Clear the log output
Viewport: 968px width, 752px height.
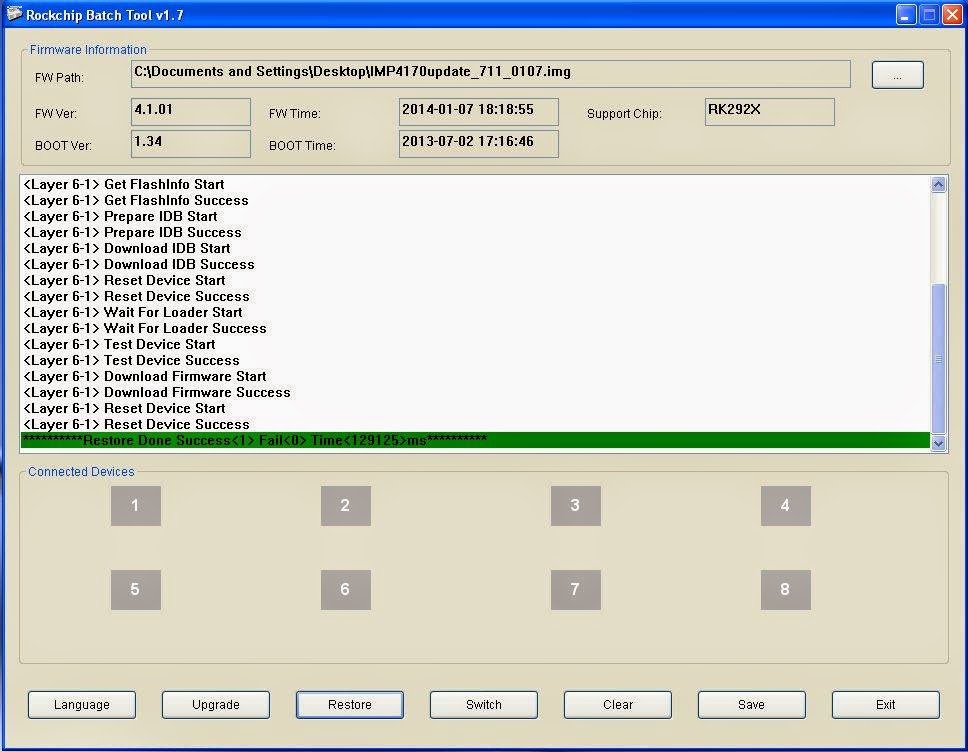click(x=617, y=704)
